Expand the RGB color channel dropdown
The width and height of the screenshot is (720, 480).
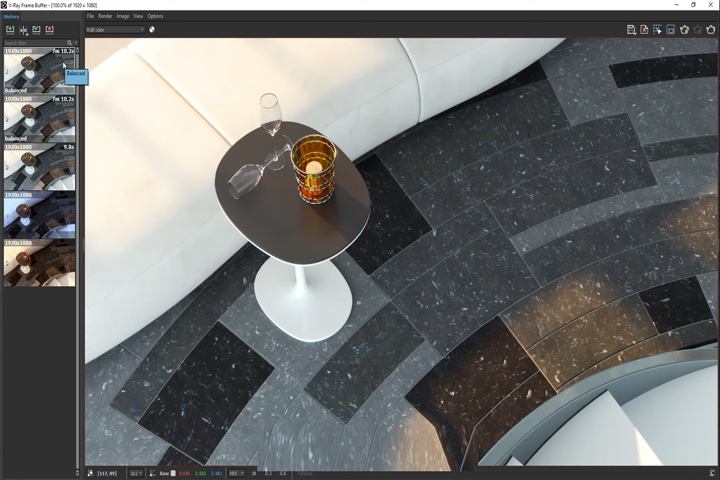(x=115, y=29)
